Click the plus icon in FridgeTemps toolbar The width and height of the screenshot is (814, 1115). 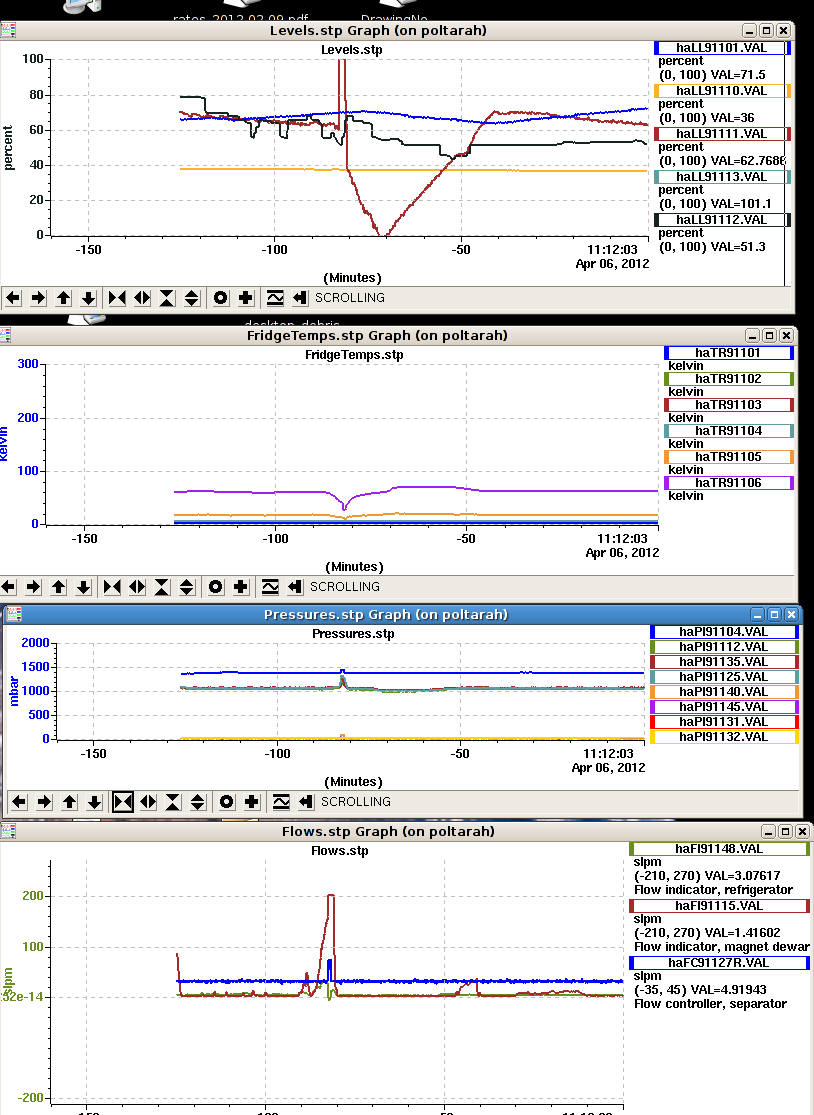click(241, 587)
